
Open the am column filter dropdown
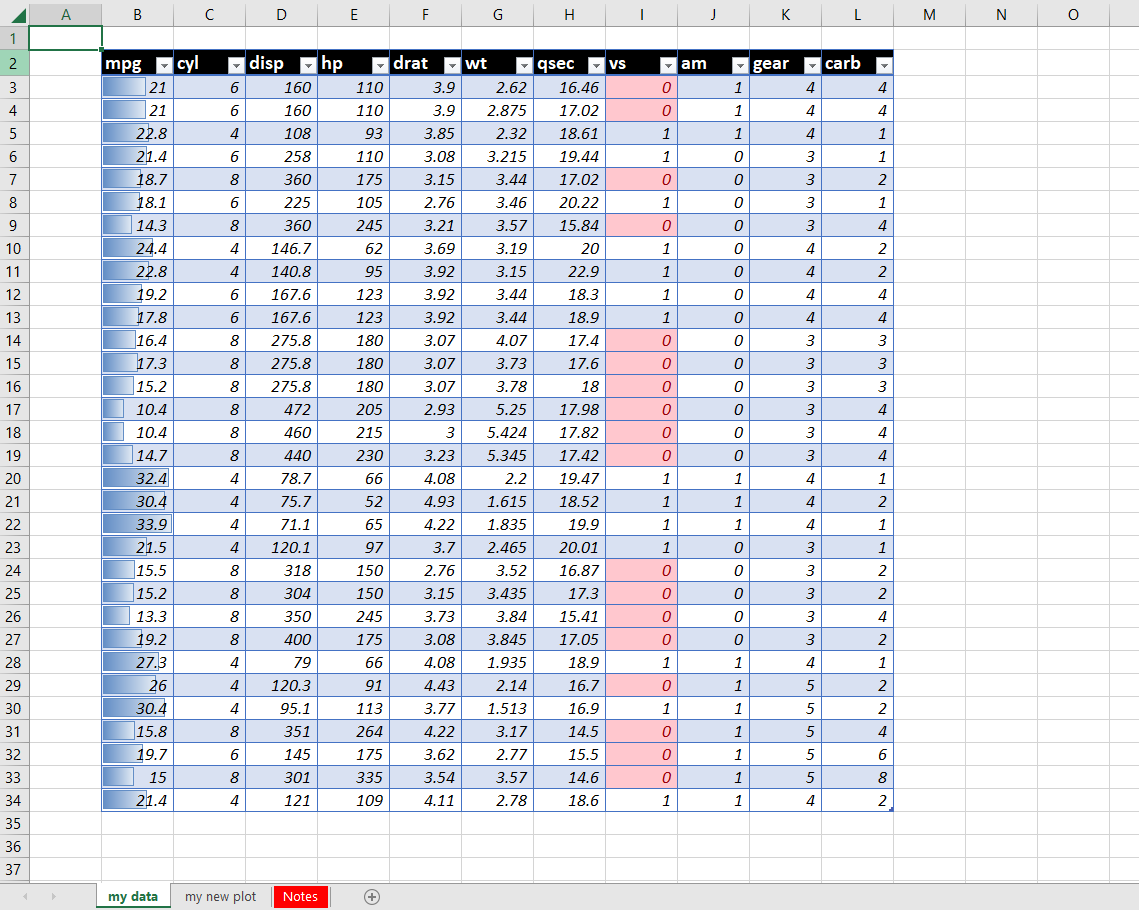[x=739, y=65]
